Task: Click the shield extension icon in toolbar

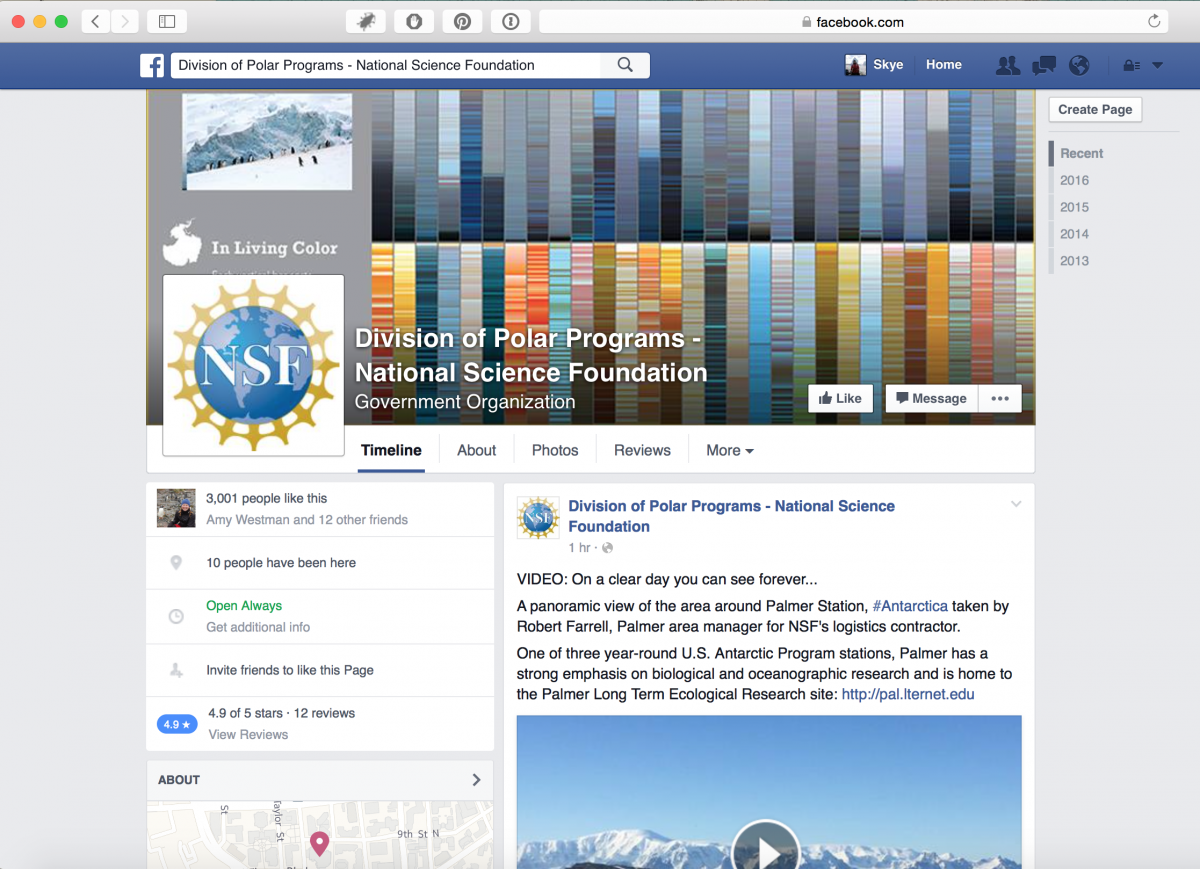Action: click(x=414, y=21)
